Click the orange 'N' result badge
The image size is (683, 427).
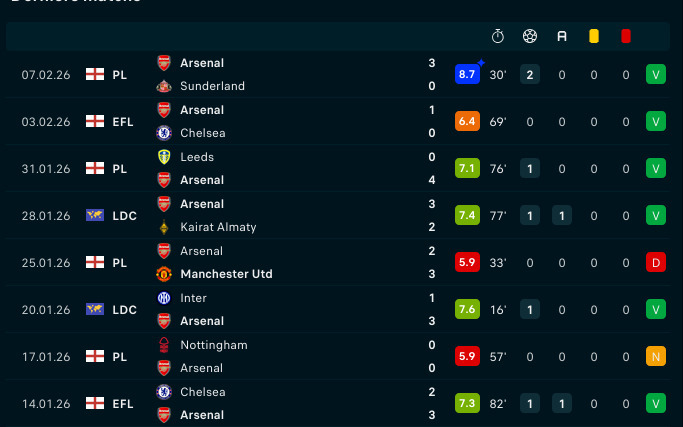[x=656, y=356]
